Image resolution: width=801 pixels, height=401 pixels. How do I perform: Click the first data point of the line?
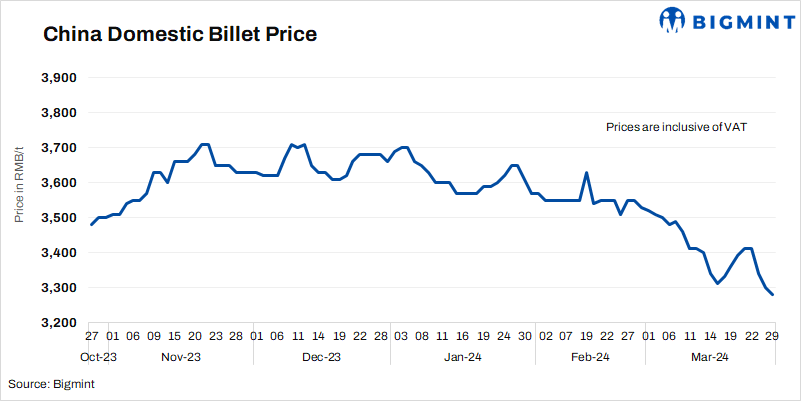[x=91, y=225]
